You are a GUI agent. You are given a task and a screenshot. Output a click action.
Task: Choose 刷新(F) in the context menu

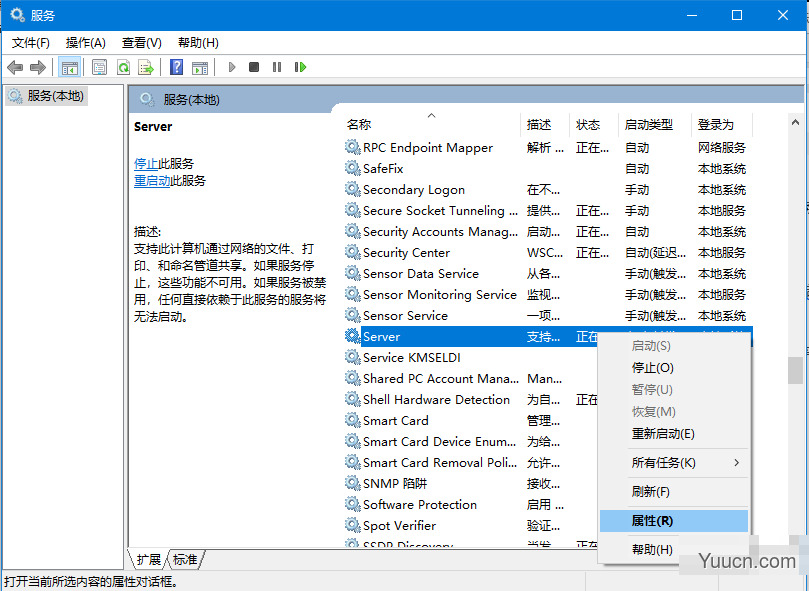[674, 492]
